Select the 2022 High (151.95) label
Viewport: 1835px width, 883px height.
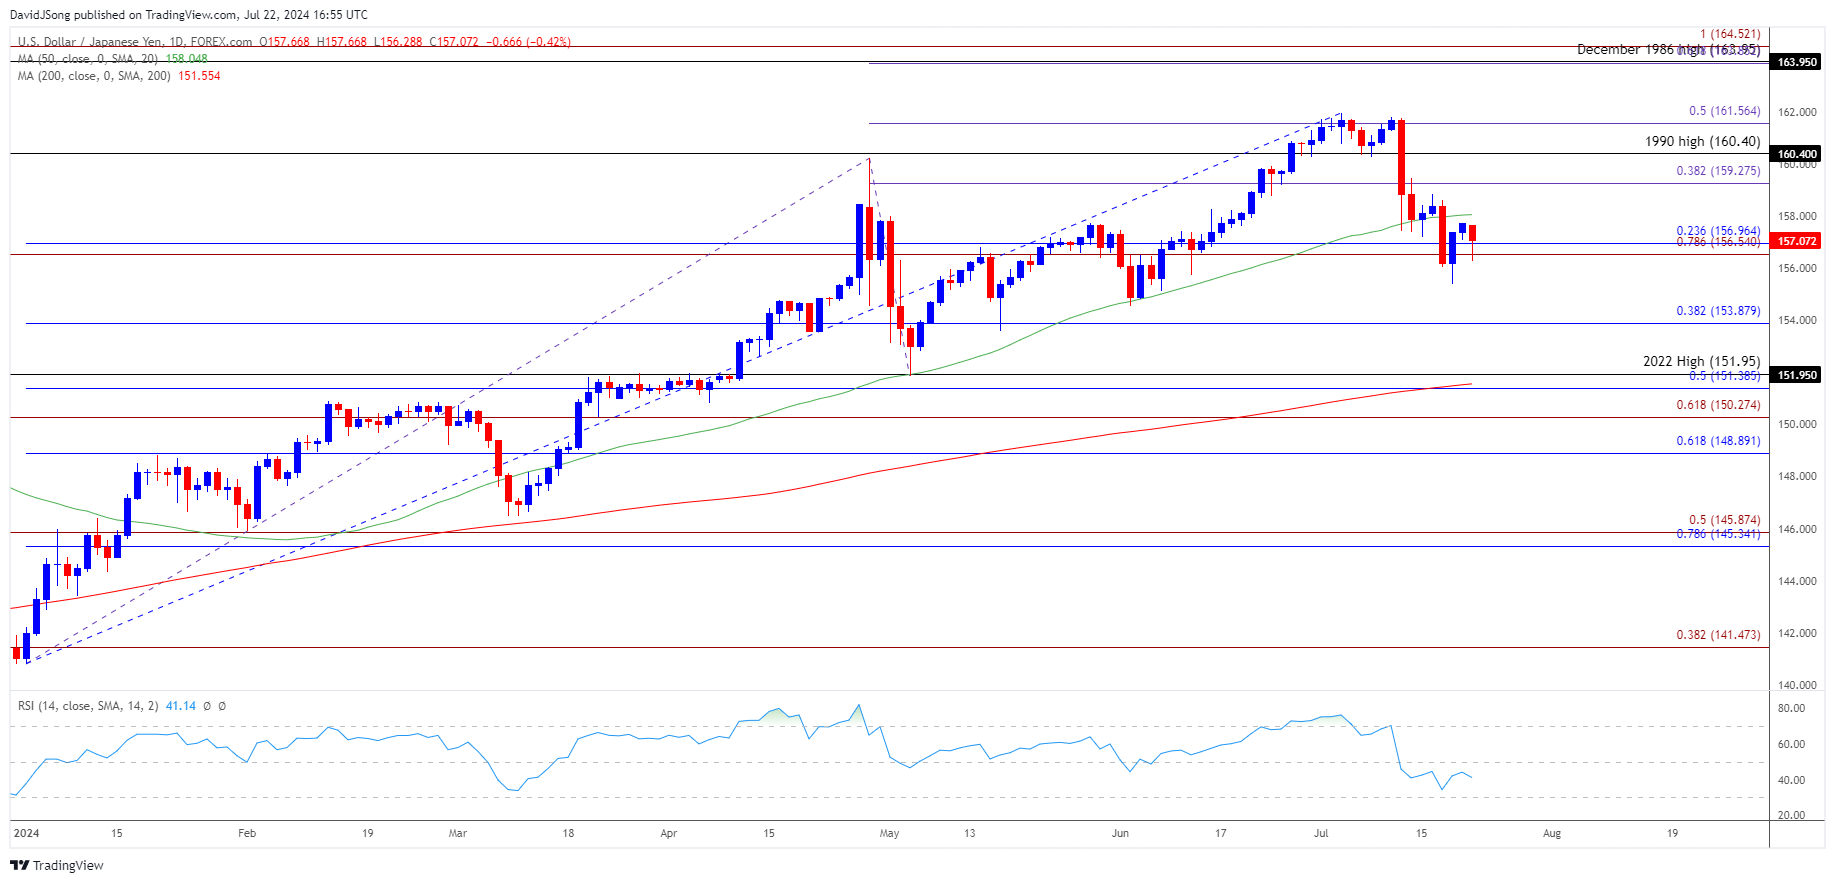click(1701, 361)
